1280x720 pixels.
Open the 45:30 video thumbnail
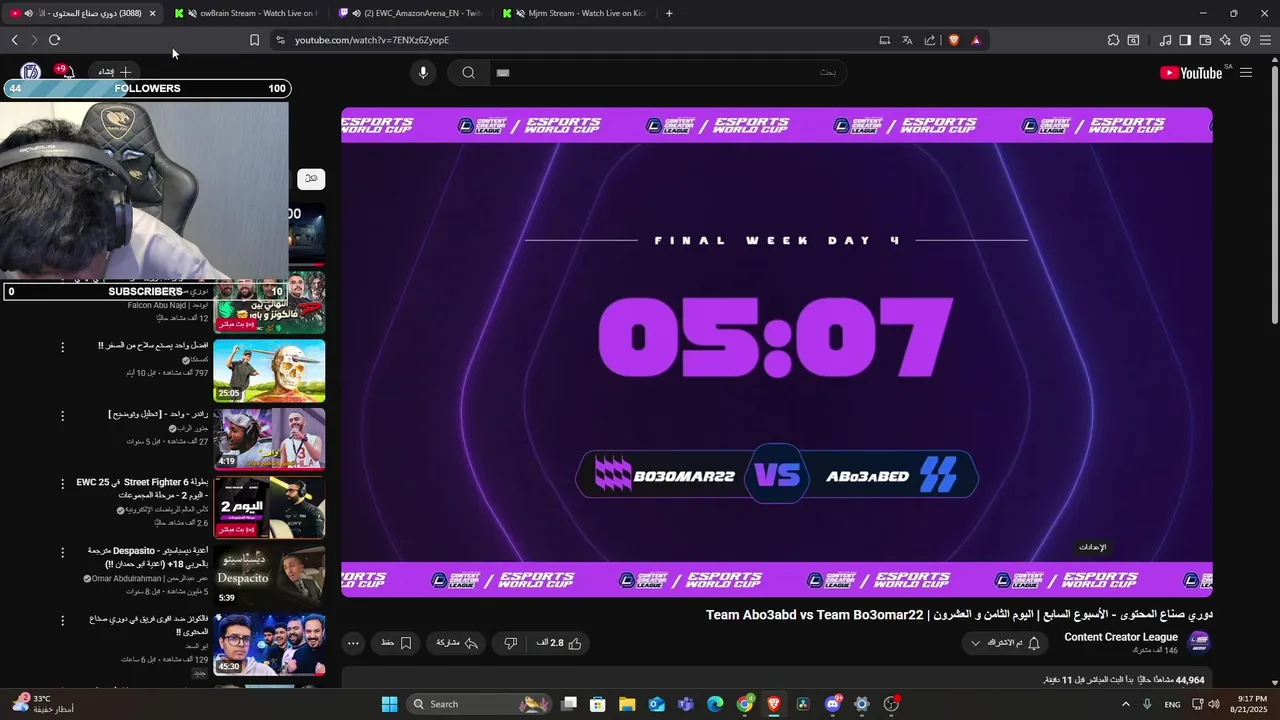(x=270, y=643)
